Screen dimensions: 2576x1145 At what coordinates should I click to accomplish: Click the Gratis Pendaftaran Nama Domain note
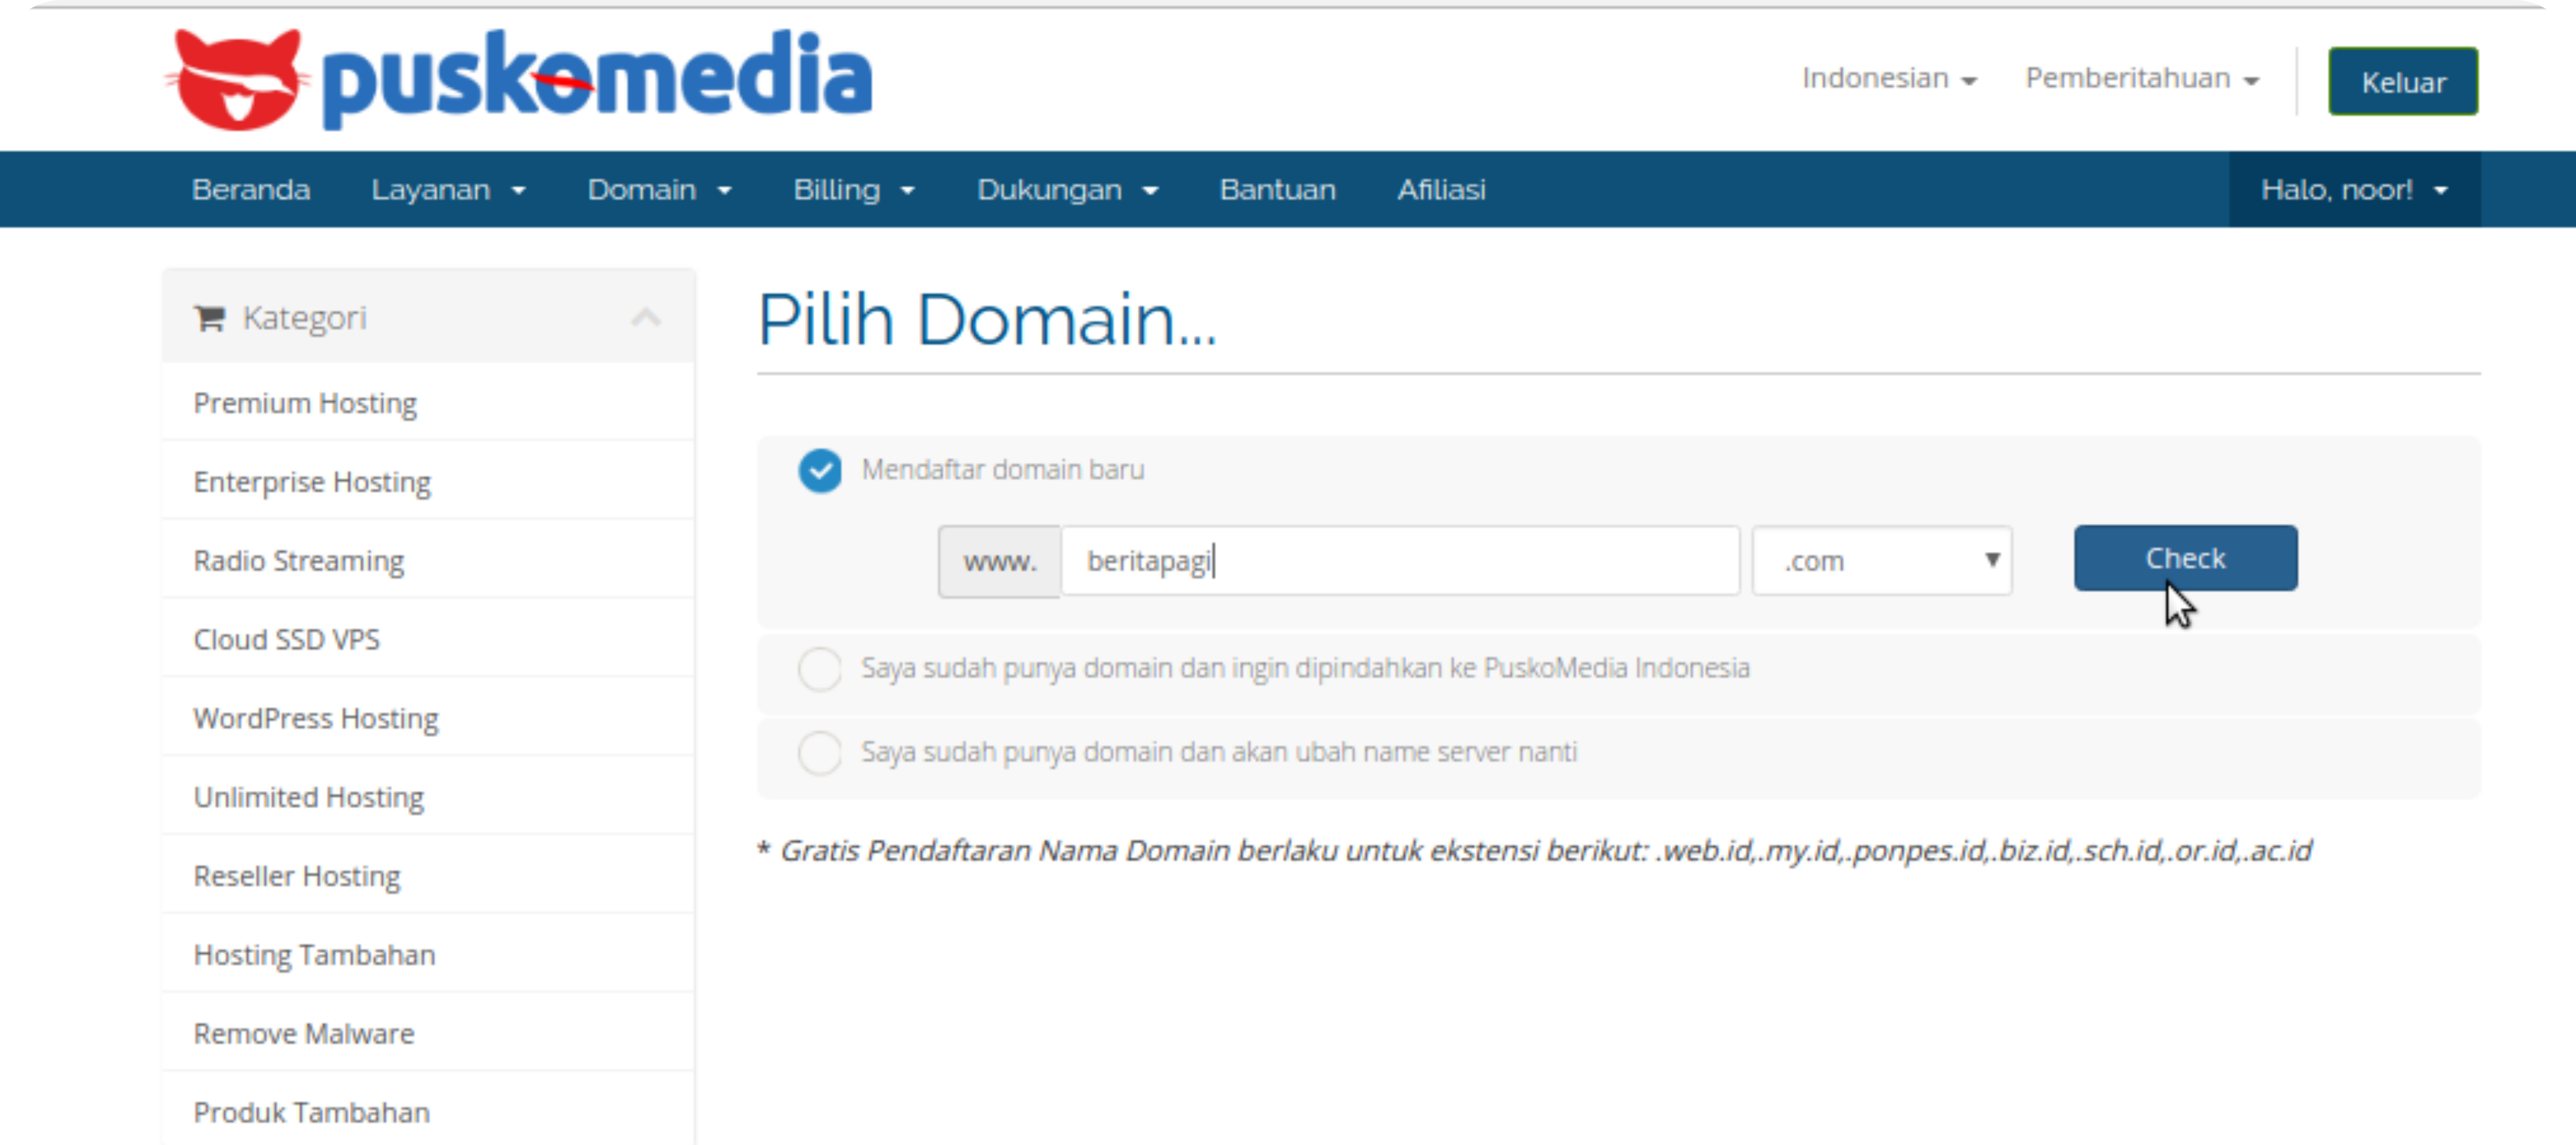[x=1535, y=850]
